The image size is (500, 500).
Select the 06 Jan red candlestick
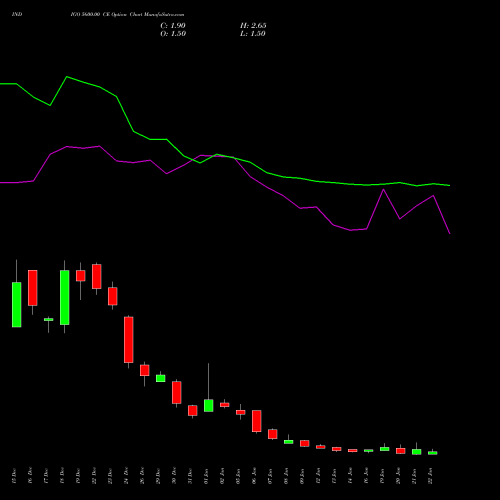(257, 421)
